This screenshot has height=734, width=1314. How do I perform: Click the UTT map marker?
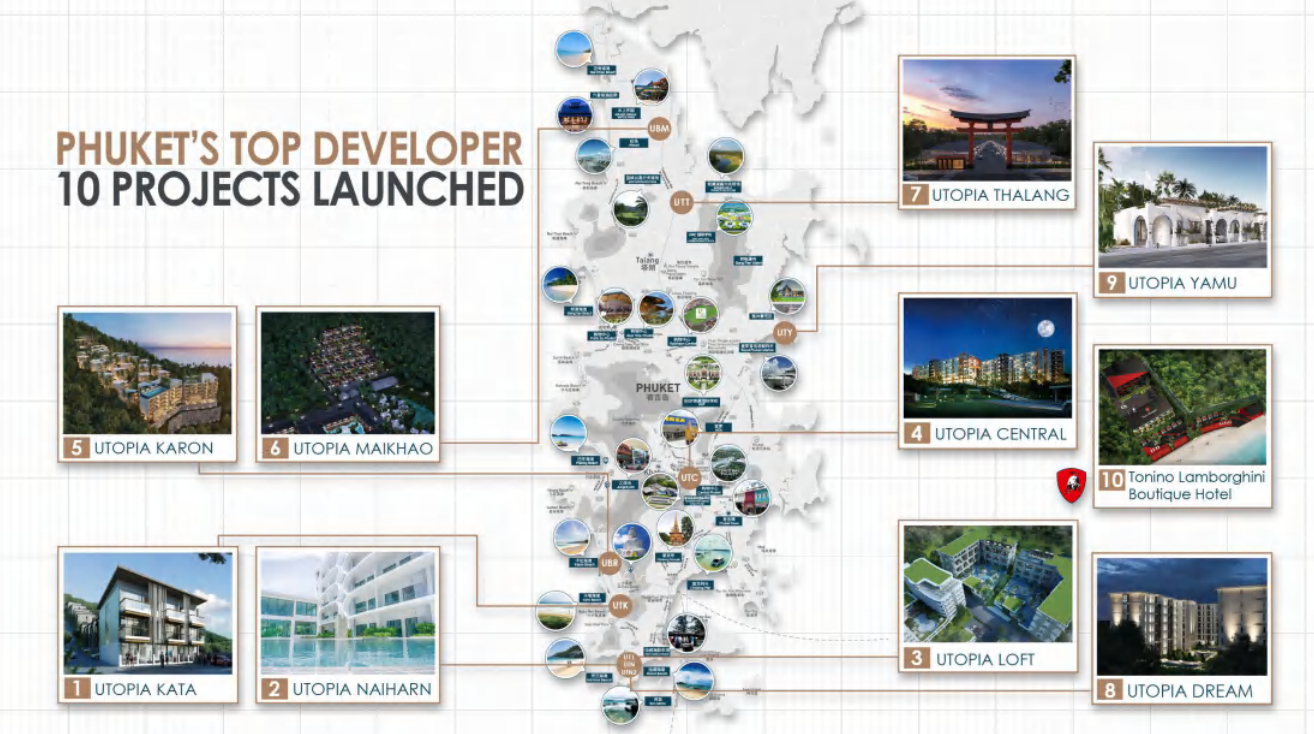coord(683,201)
